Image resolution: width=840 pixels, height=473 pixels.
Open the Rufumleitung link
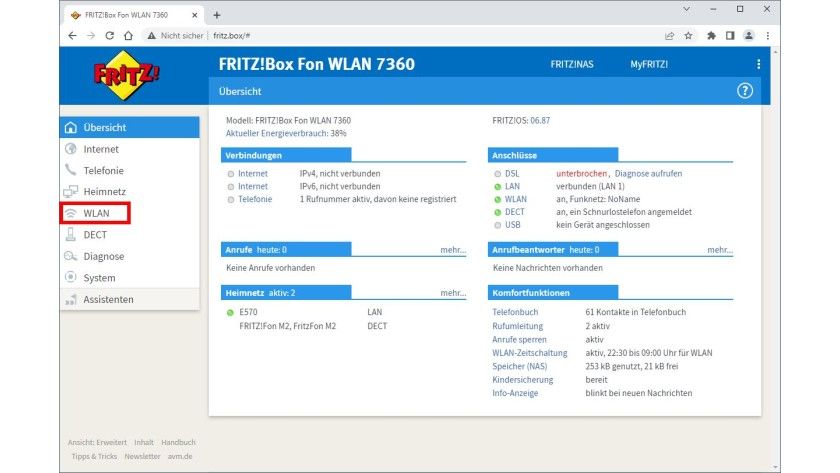coord(518,326)
